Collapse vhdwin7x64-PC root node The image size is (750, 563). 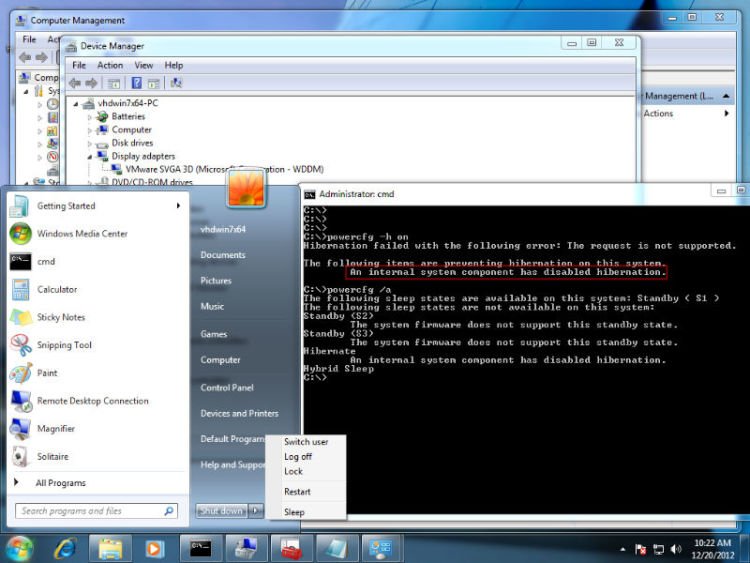click(76, 103)
